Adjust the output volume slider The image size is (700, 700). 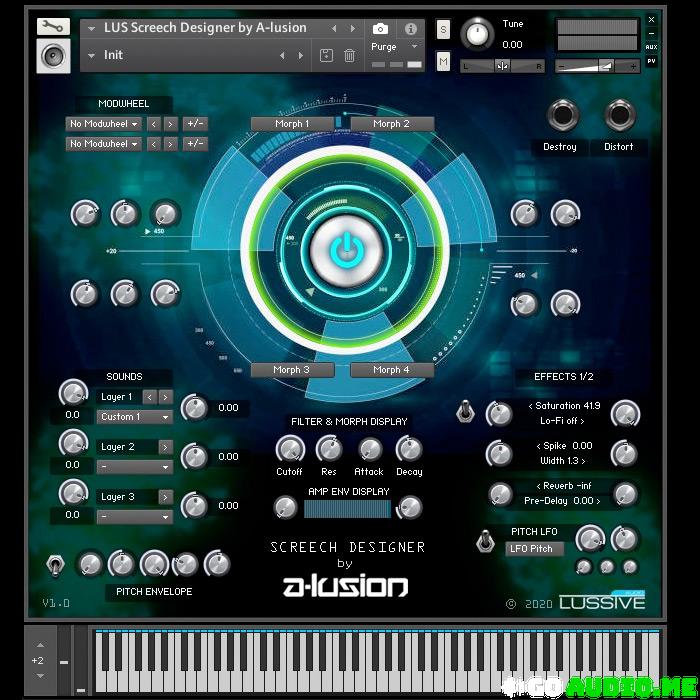tap(598, 66)
